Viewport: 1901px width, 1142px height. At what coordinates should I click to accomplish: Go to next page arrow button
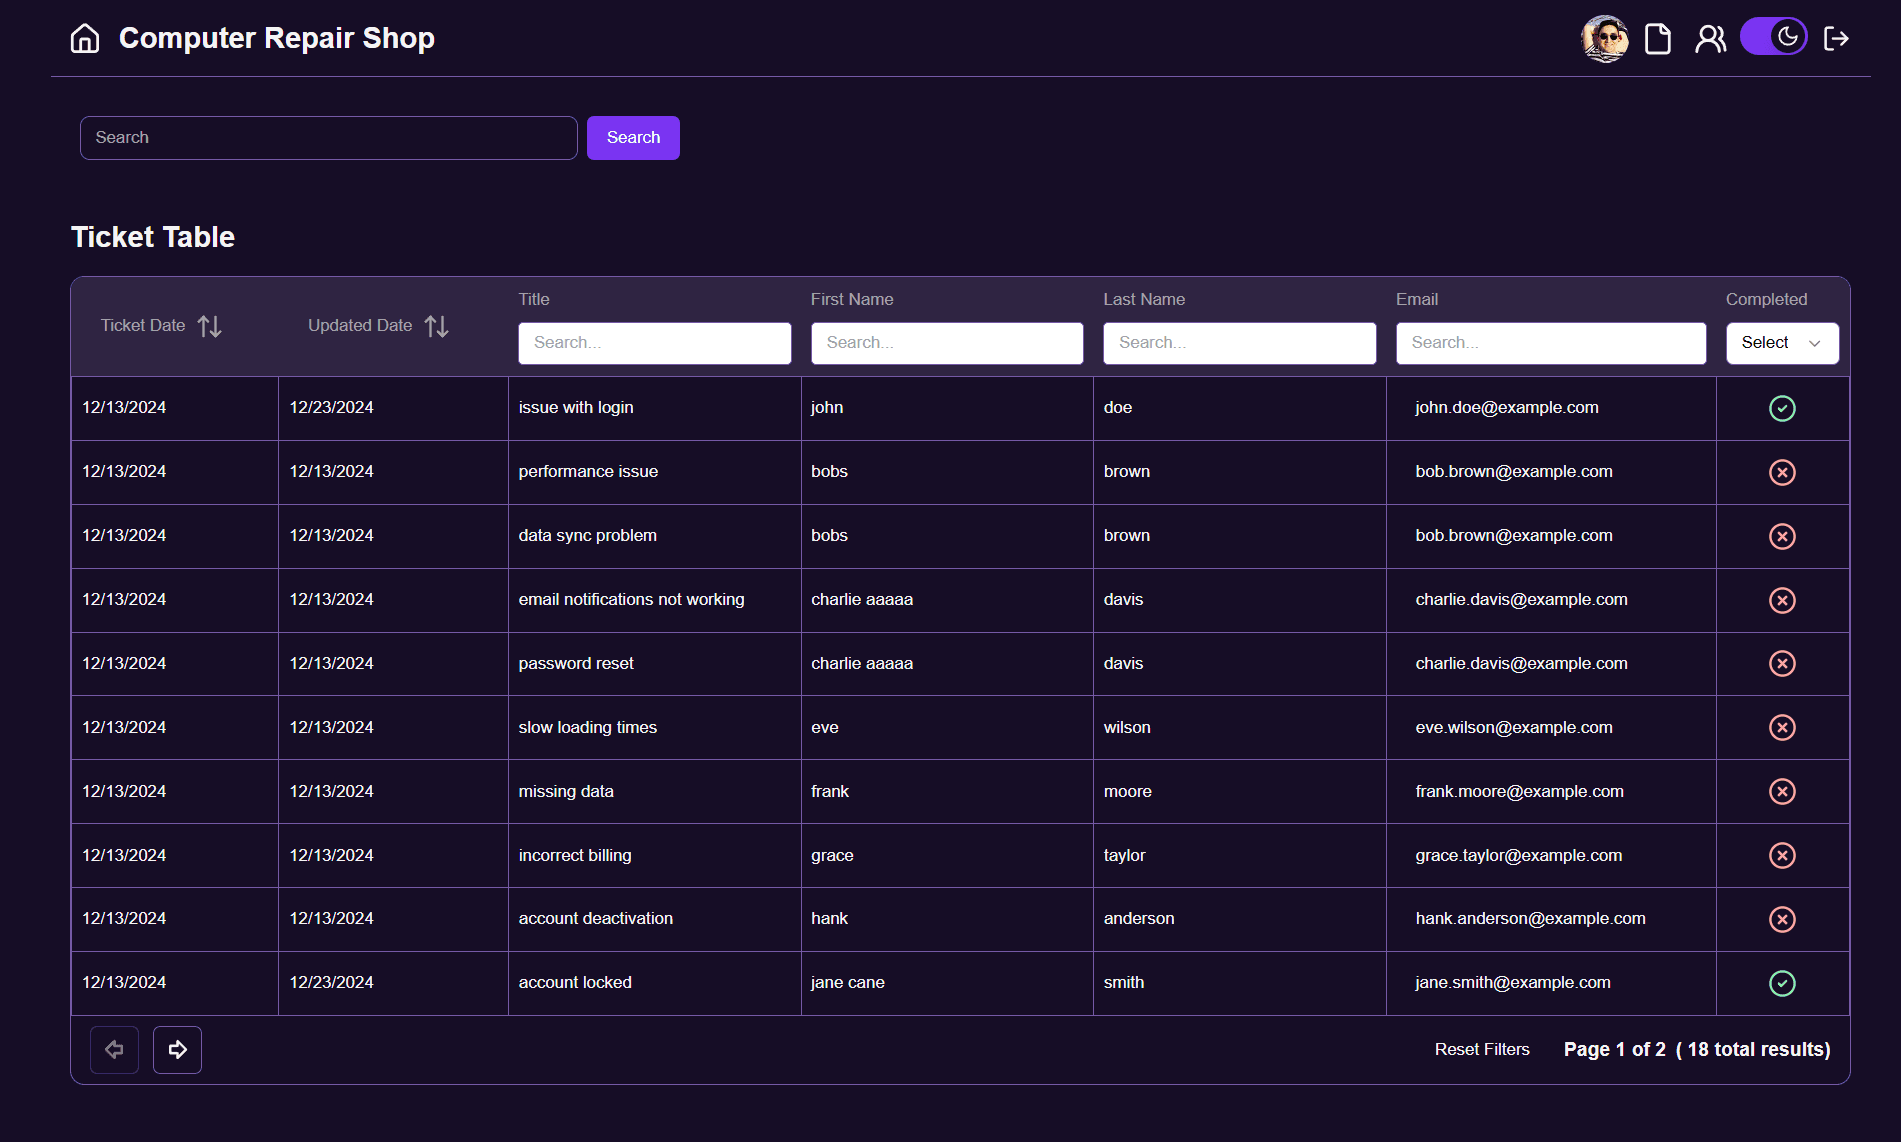point(177,1050)
